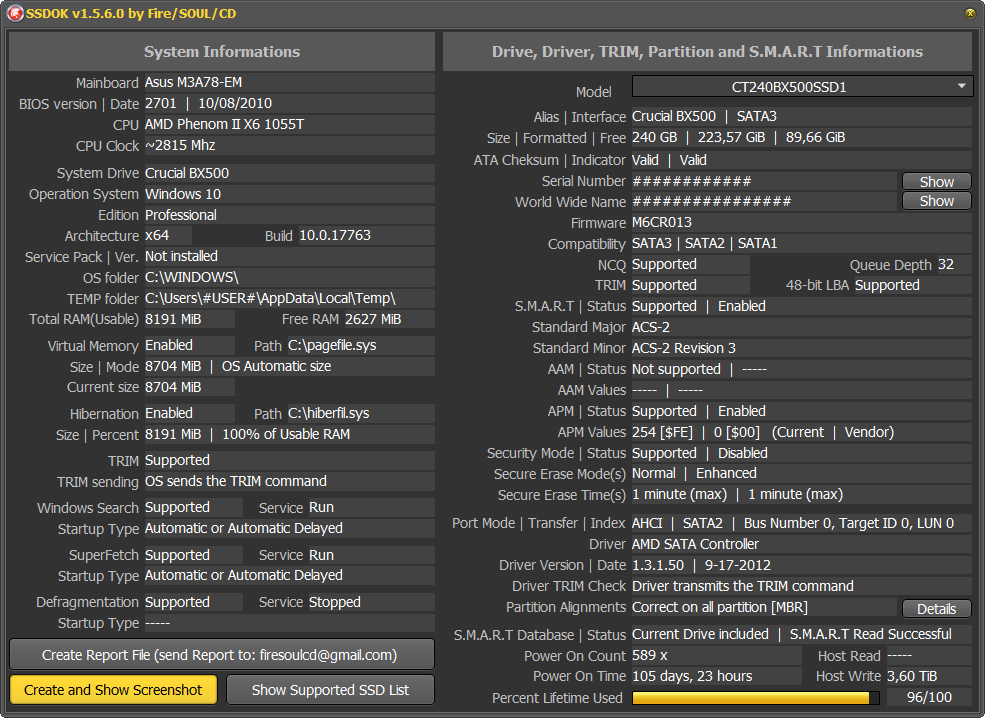Screen dimensions: 985x718
Task: Select OS folder C:\WINDOWS\ value
Action: point(290,277)
